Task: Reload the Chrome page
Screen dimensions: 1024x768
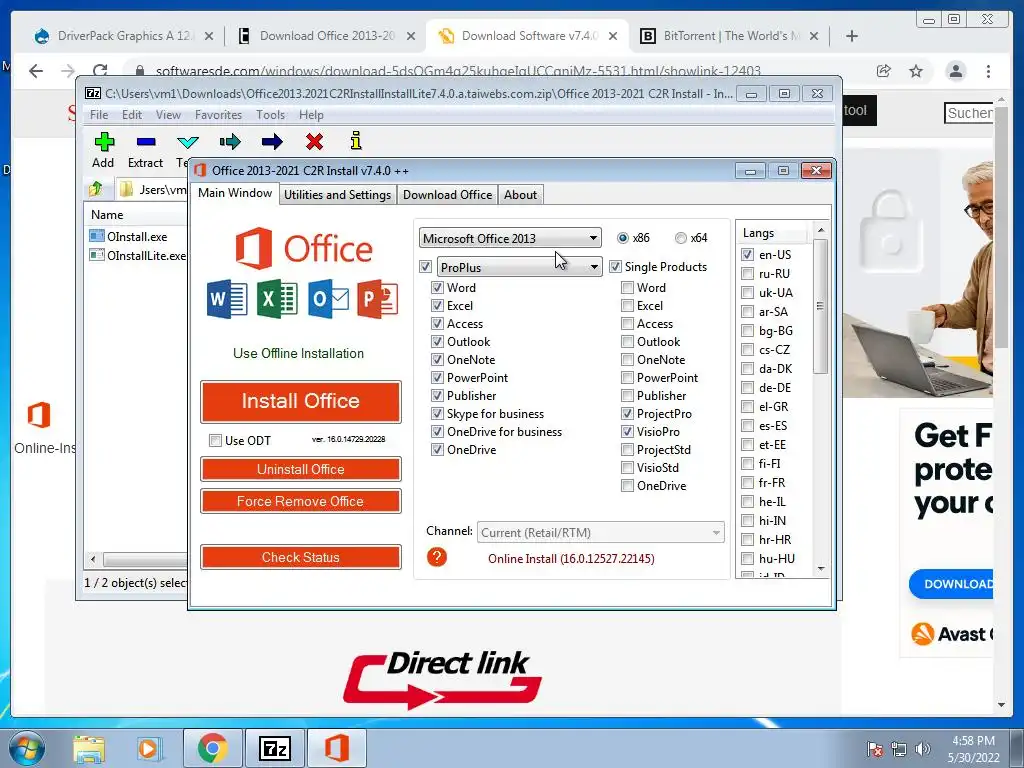Action: pos(100,71)
